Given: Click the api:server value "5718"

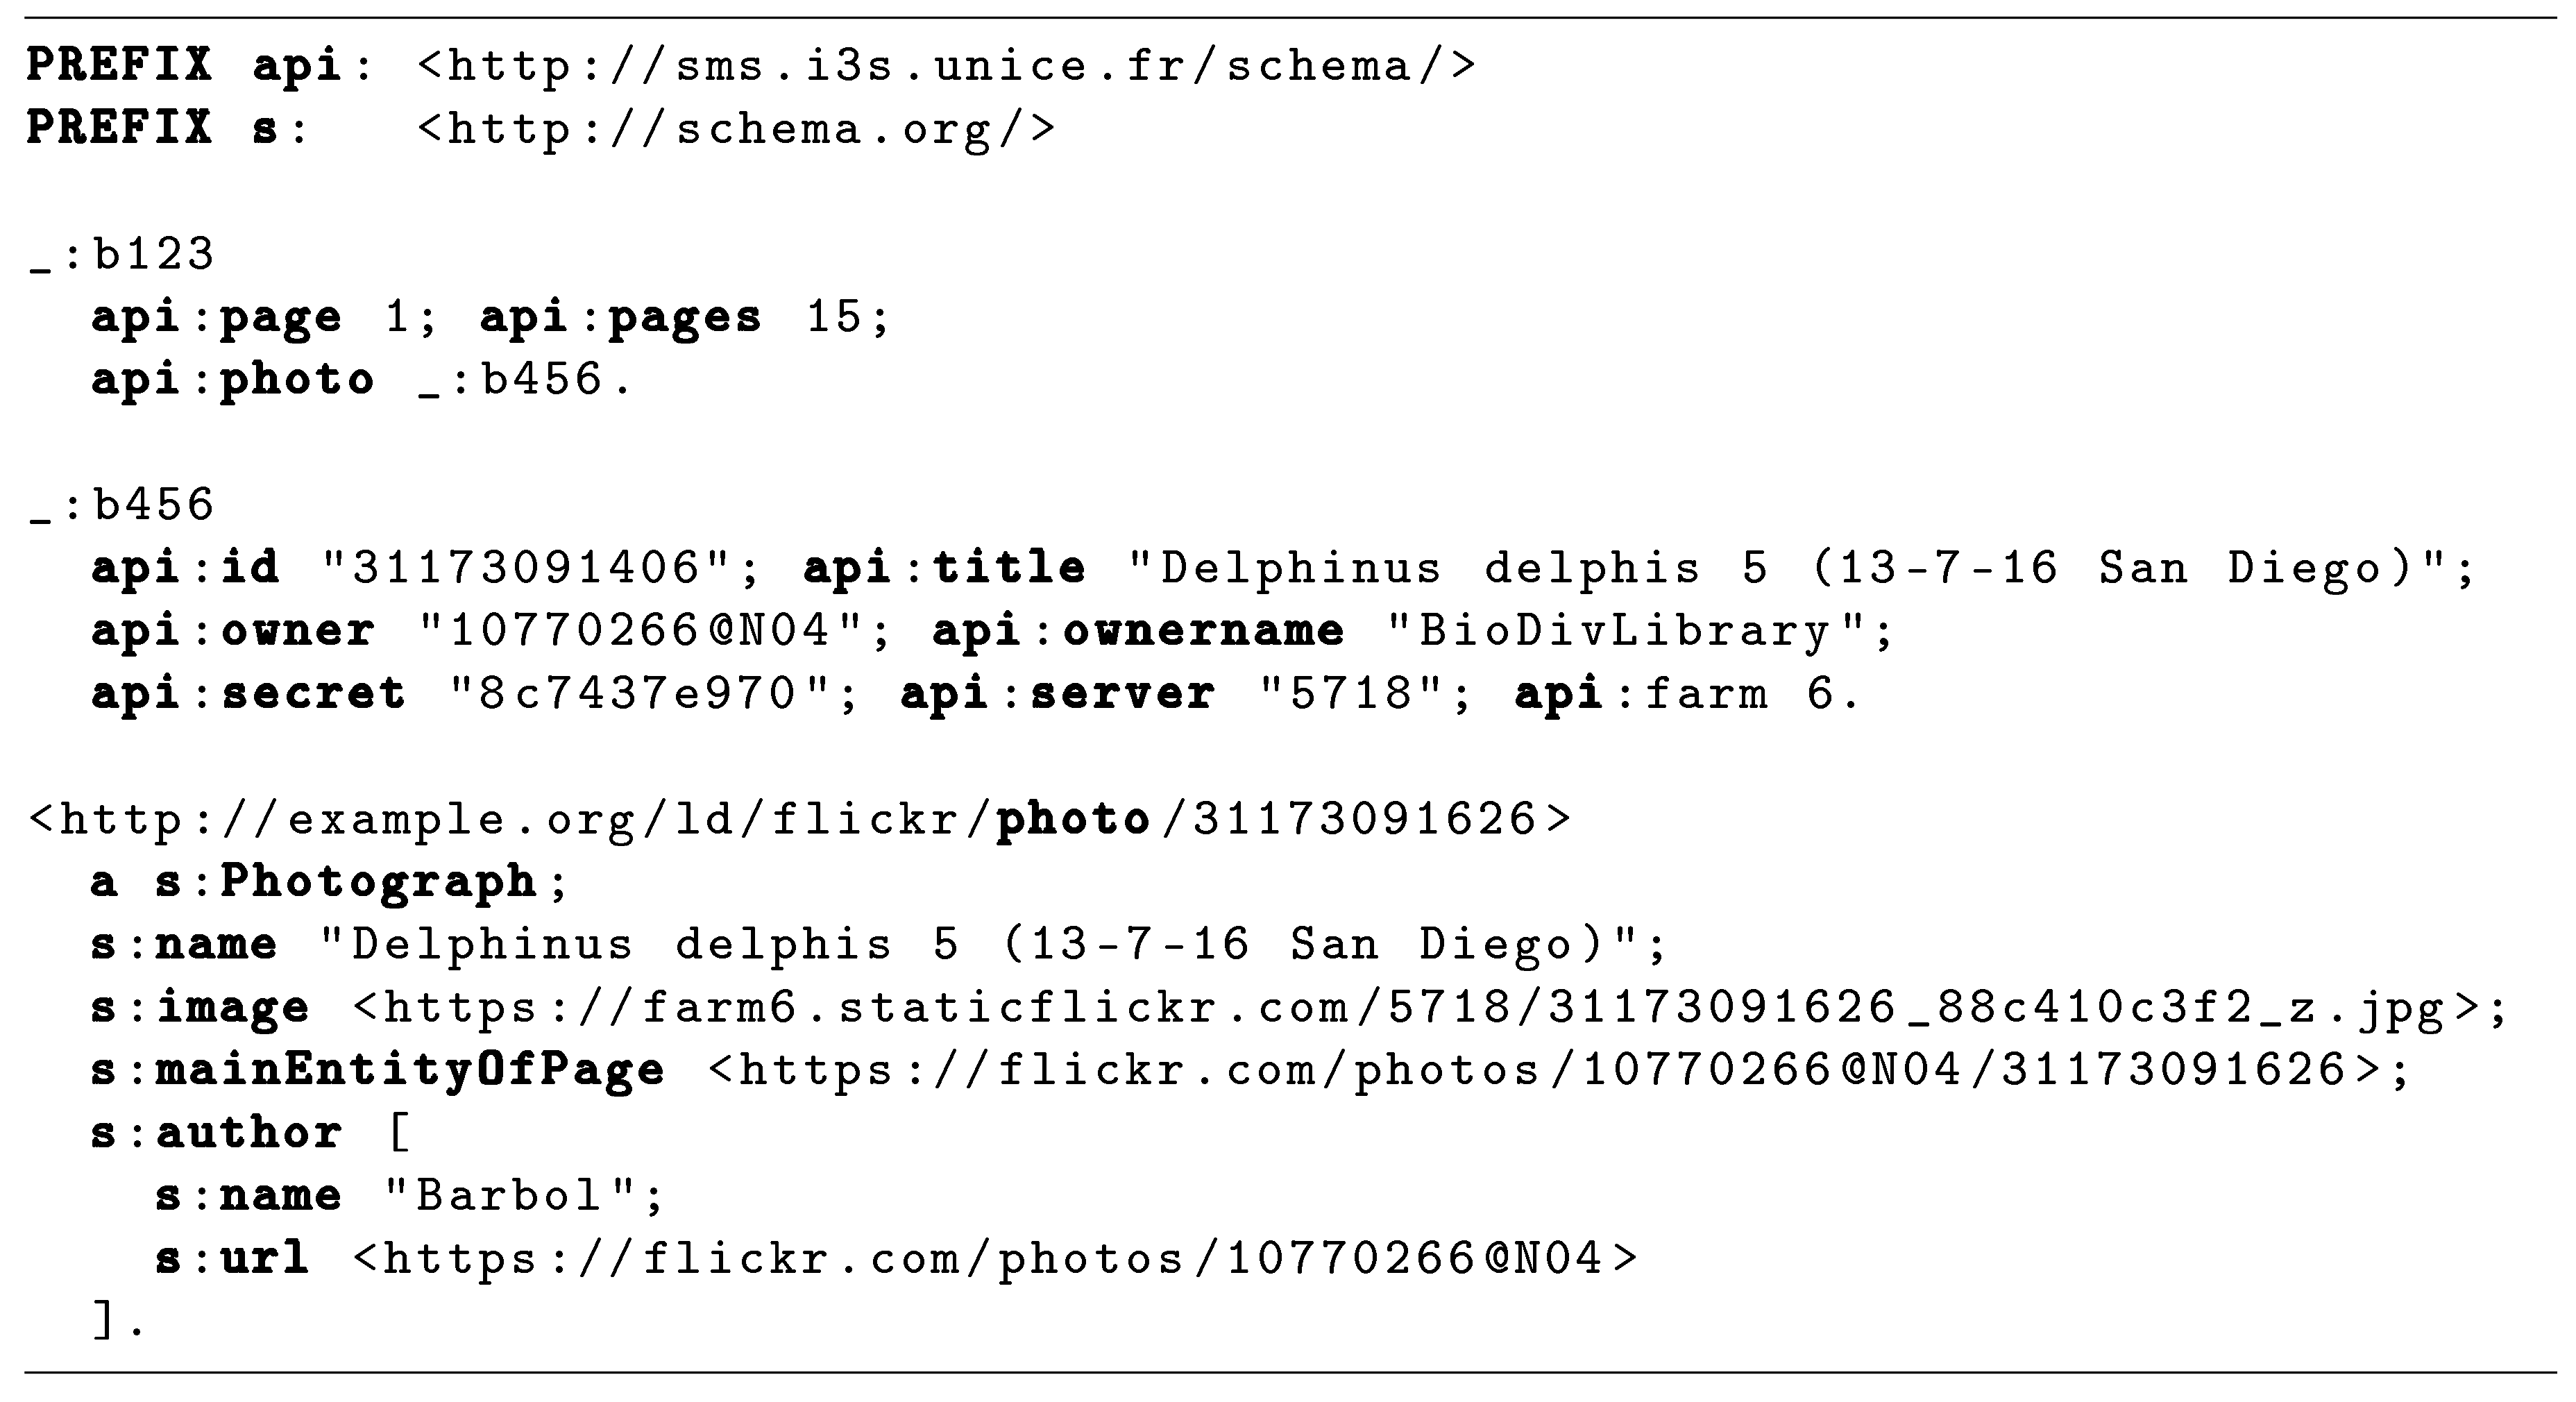Looking at the screenshot, I should [x=1353, y=694].
